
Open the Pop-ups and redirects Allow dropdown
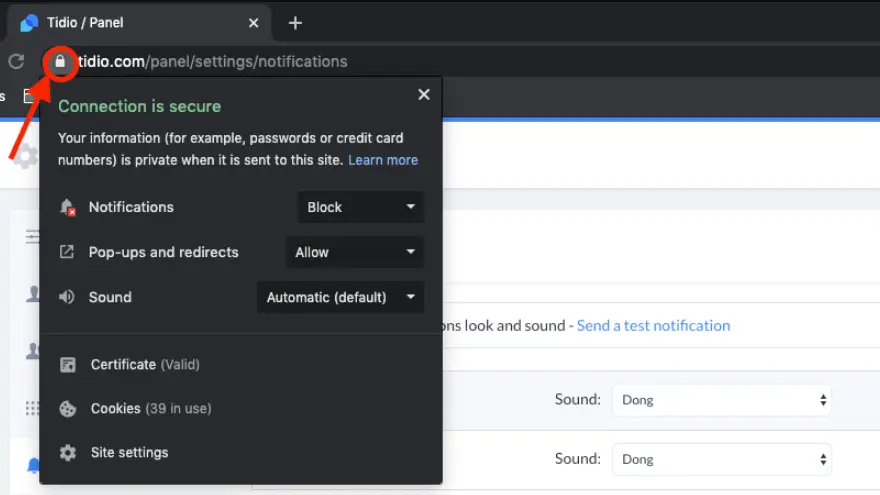pos(355,252)
